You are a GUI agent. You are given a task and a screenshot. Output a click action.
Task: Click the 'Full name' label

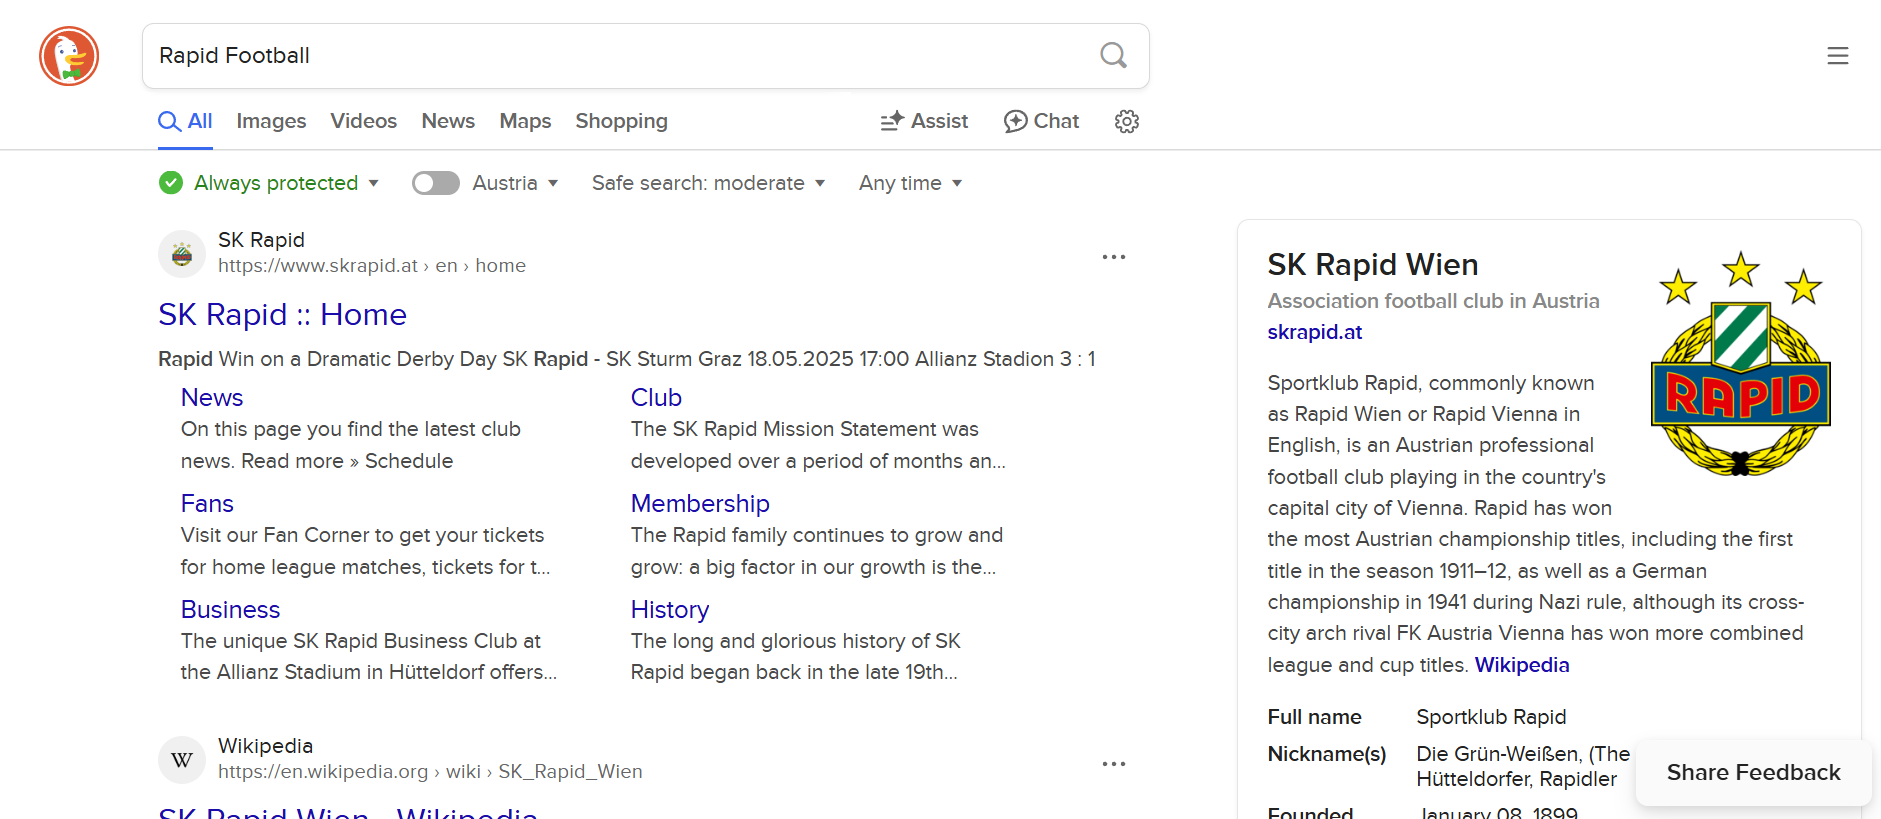coord(1314,717)
